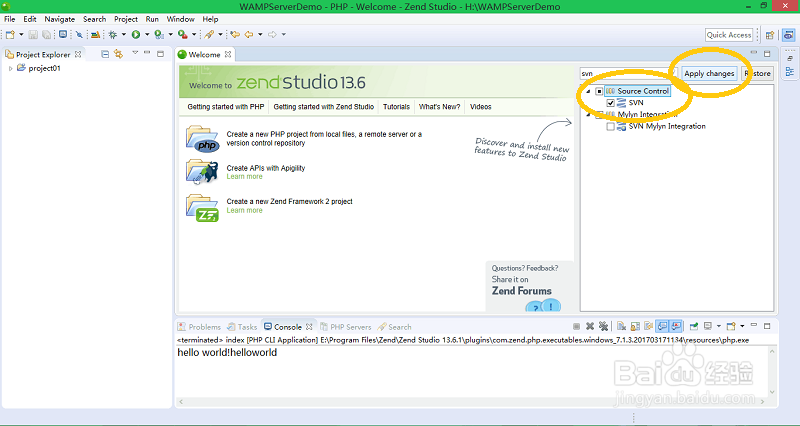Open the Window menu
Viewport: 800px width, 426px height.
click(181, 19)
